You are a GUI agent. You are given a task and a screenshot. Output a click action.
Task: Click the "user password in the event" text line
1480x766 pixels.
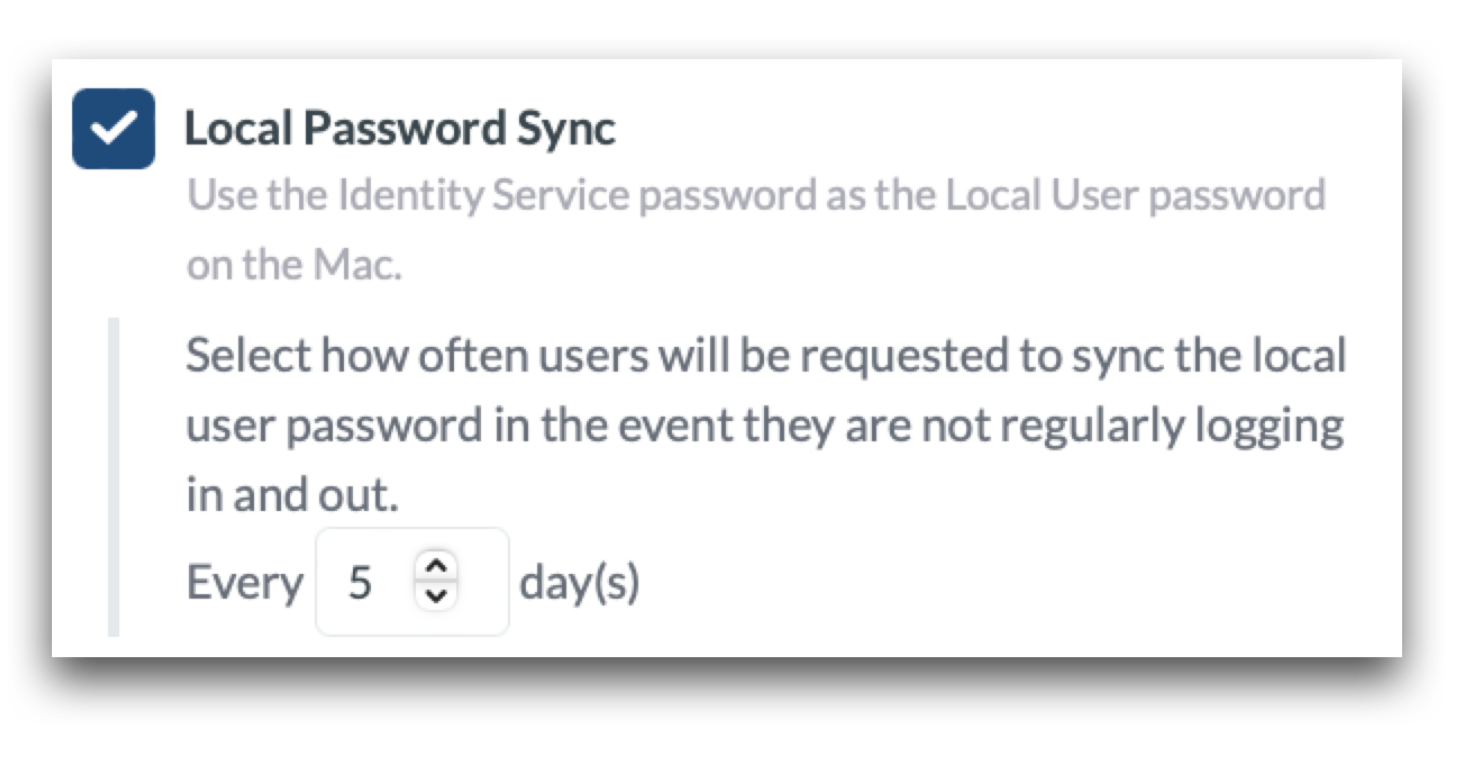pyautogui.click(x=764, y=426)
